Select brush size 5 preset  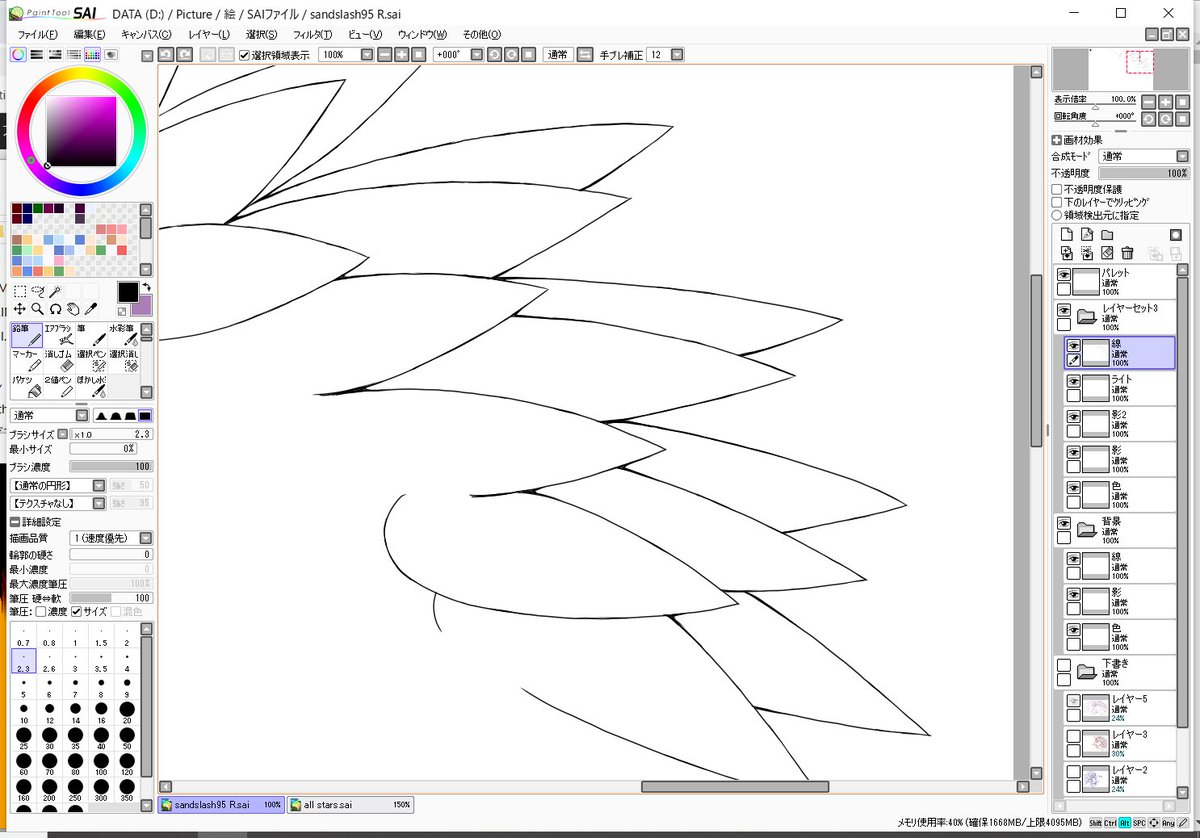[23, 688]
